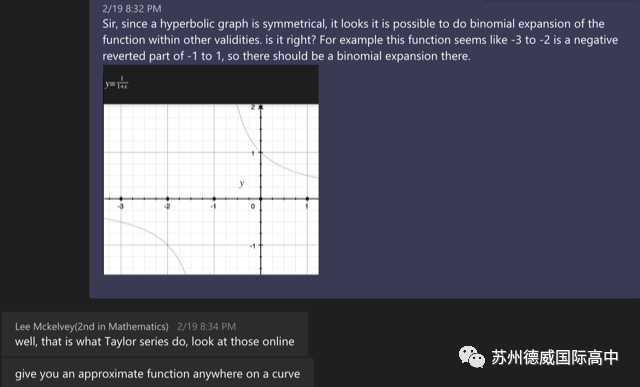Click the y=1/(1+x) formula label

pos(116,83)
